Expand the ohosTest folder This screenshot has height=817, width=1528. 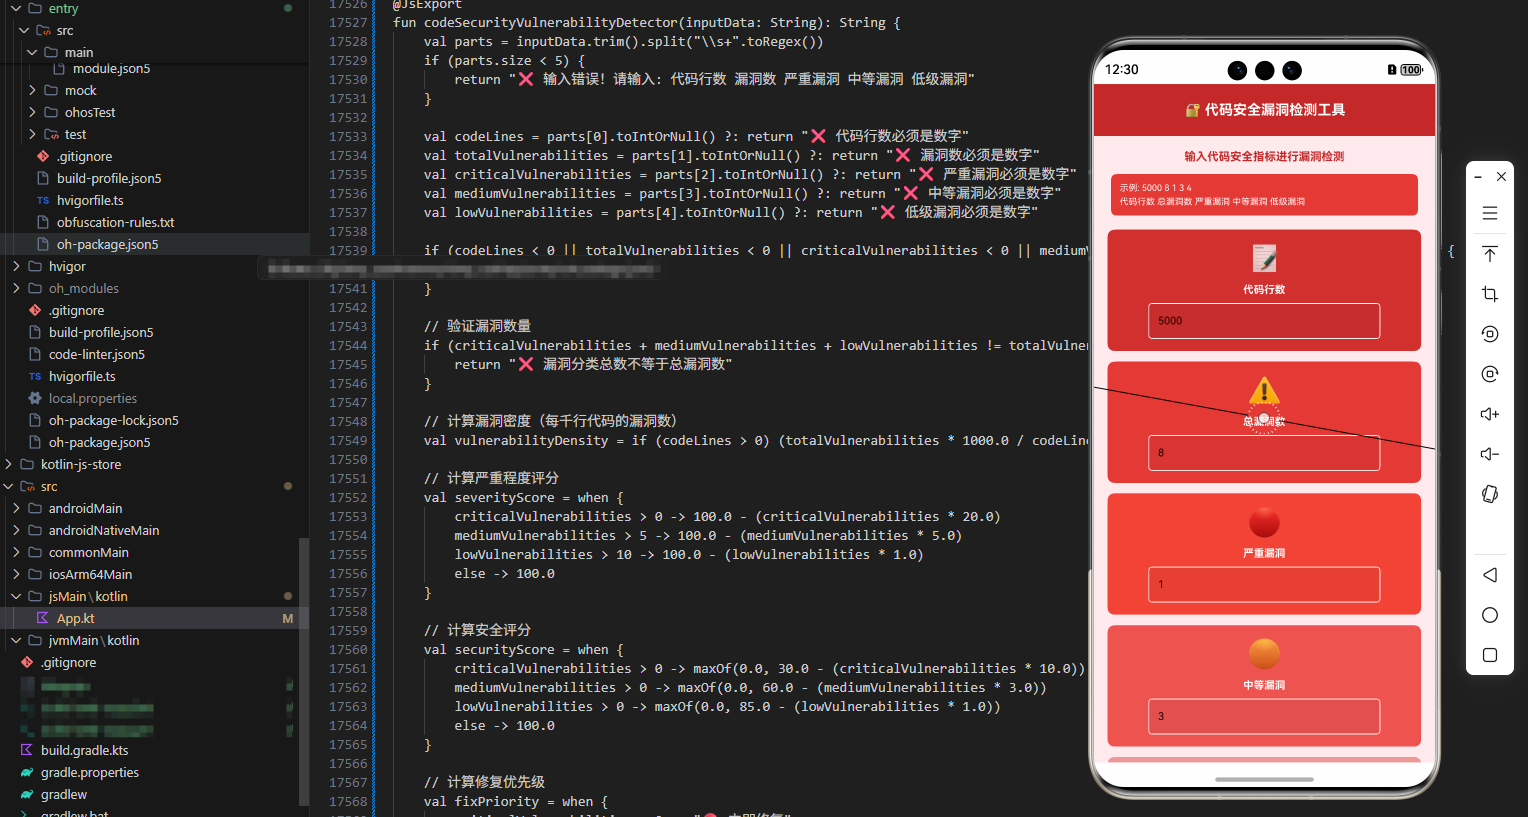coord(32,112)
